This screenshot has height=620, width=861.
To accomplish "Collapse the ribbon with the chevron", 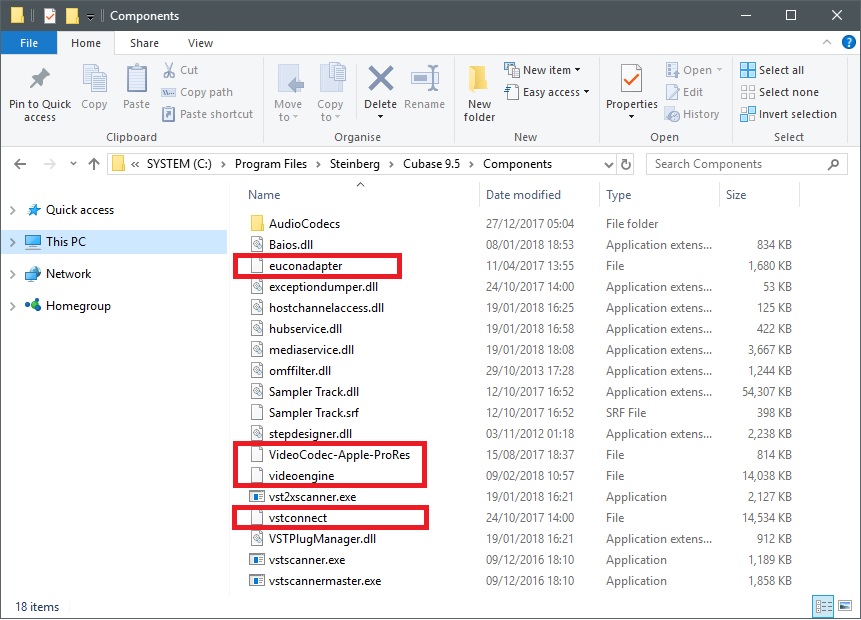I will point(827,42).
